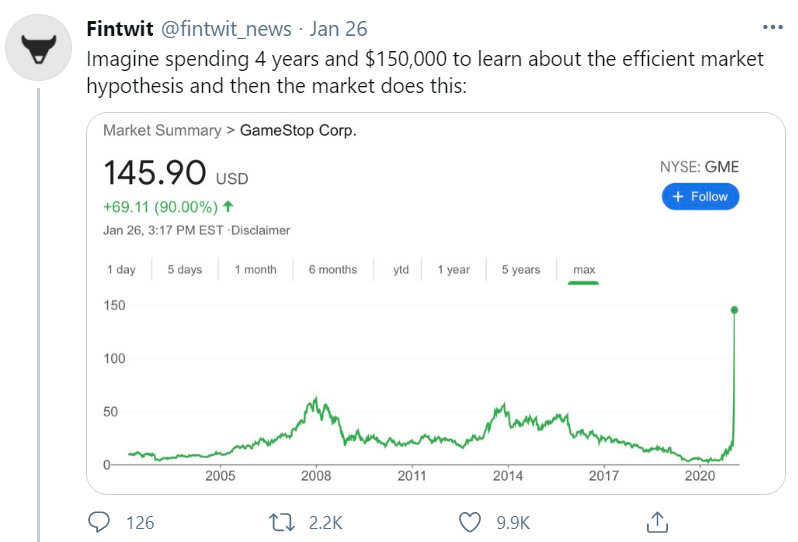Click the green price endpoint dot on chart
The image size is (798, 542).
coord(734,310)
